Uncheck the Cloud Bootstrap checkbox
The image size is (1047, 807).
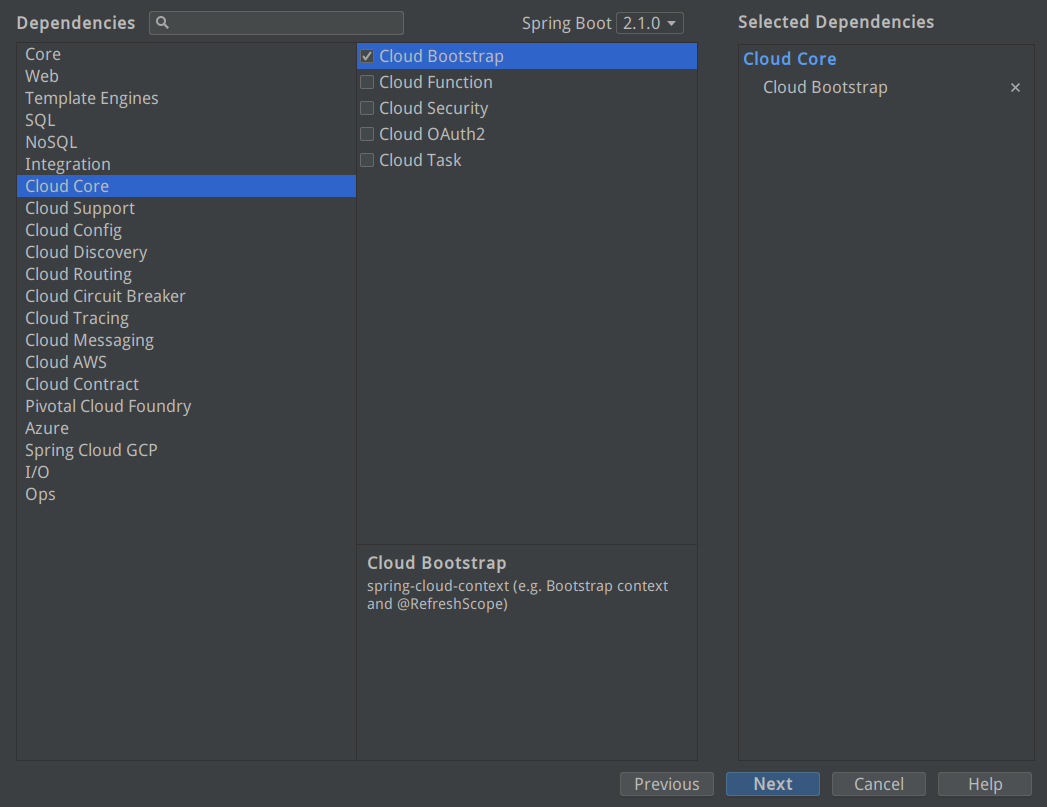coord(367,56)
